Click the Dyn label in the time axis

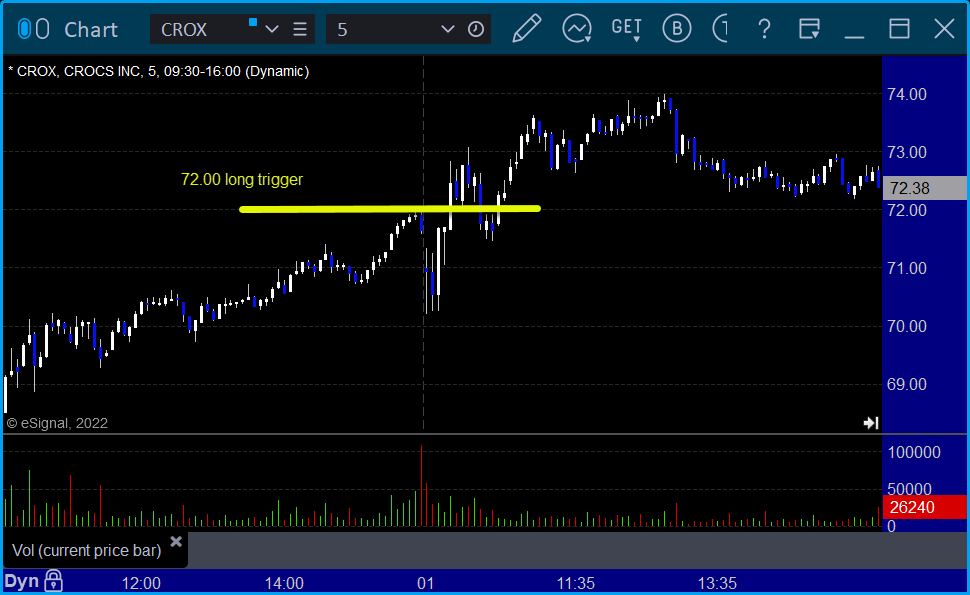point(22,581)
